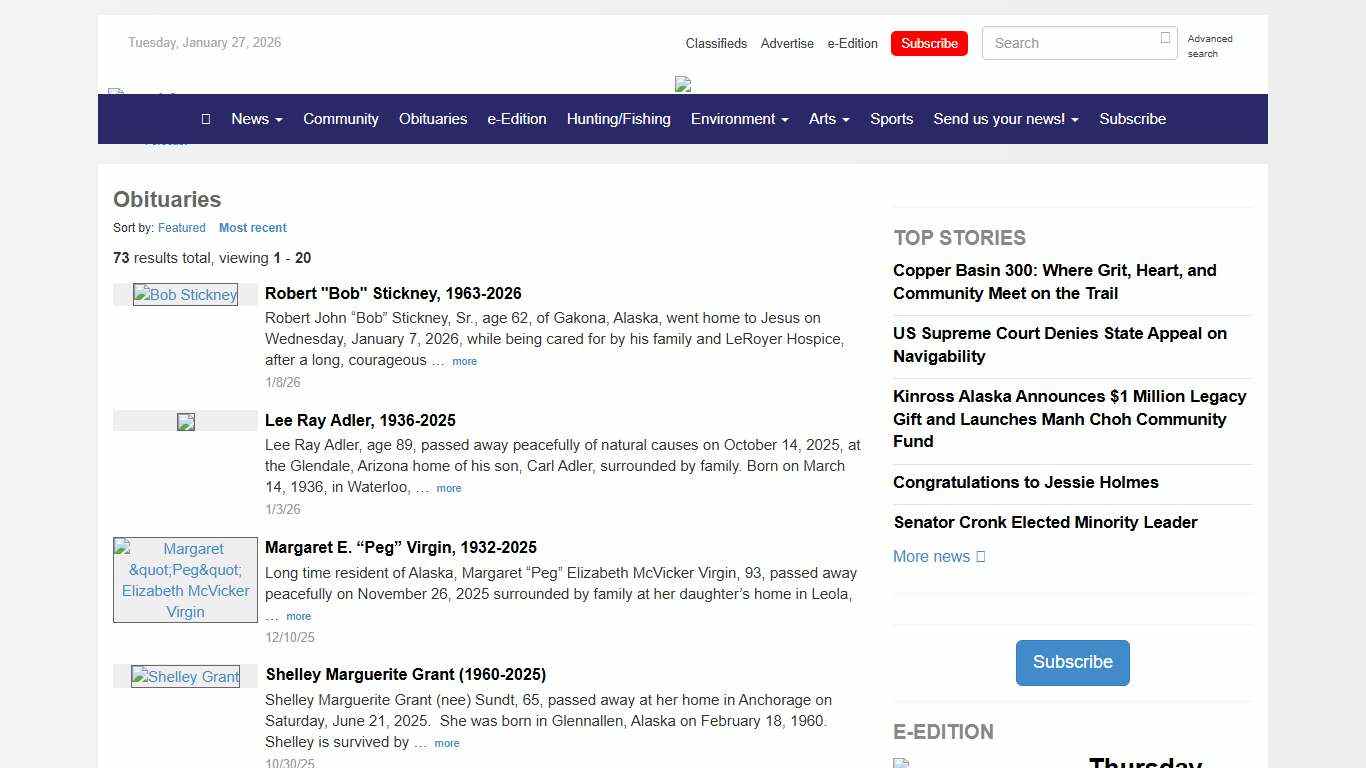Viewport: 1366px width, 768px height.
Task: Expand the Environment dropdown menu
Action: point(739,119)
